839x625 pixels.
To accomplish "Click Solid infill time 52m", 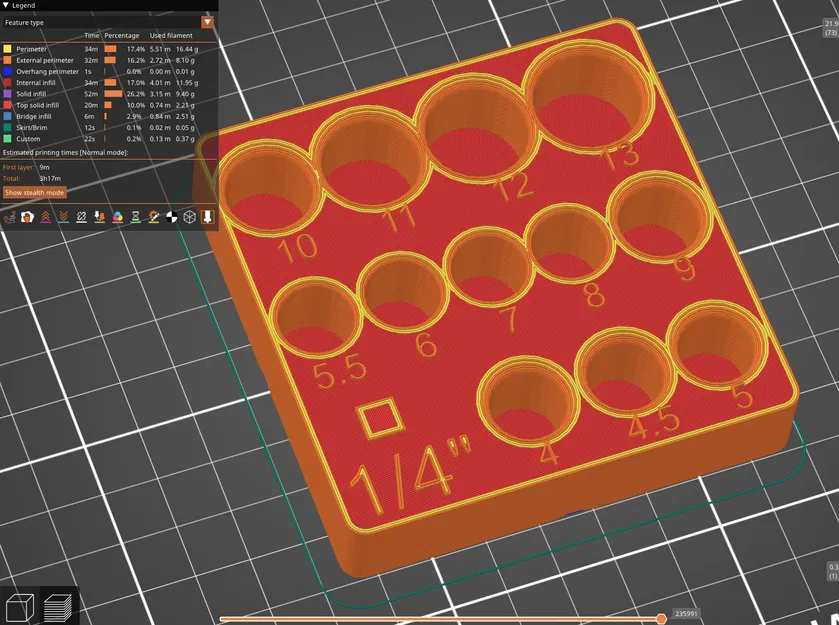I will 91,94.
